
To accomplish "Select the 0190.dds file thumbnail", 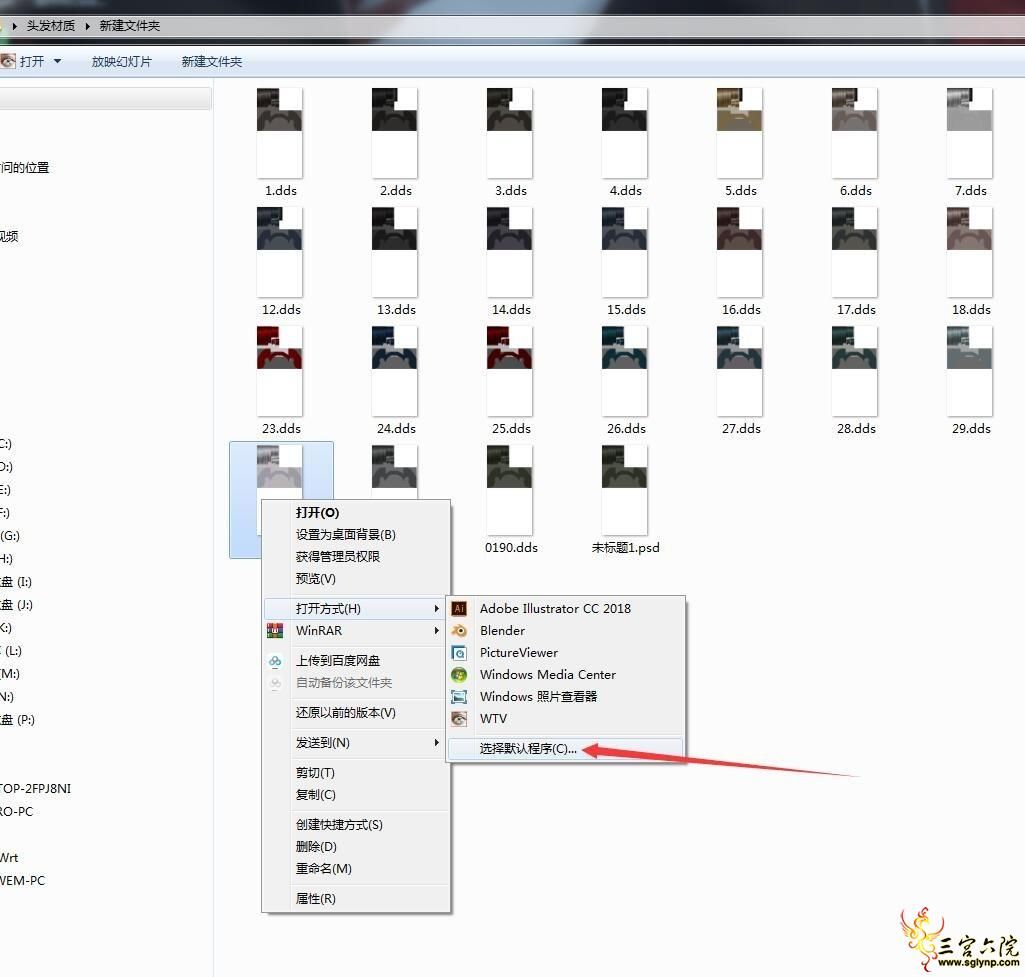I will pyautogui.click(x=510, y=489).
